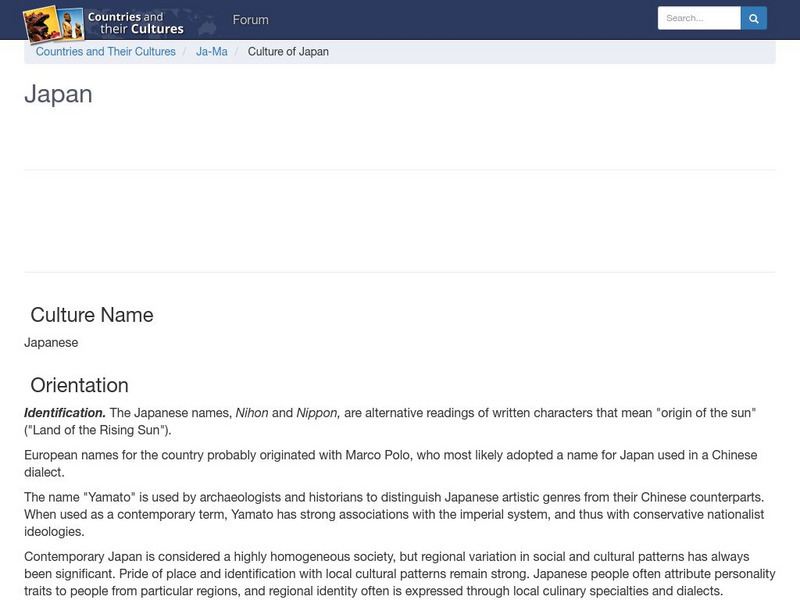Click the bold Identification label
This screenshot has width=800, height=600.
tap(65, 413)
